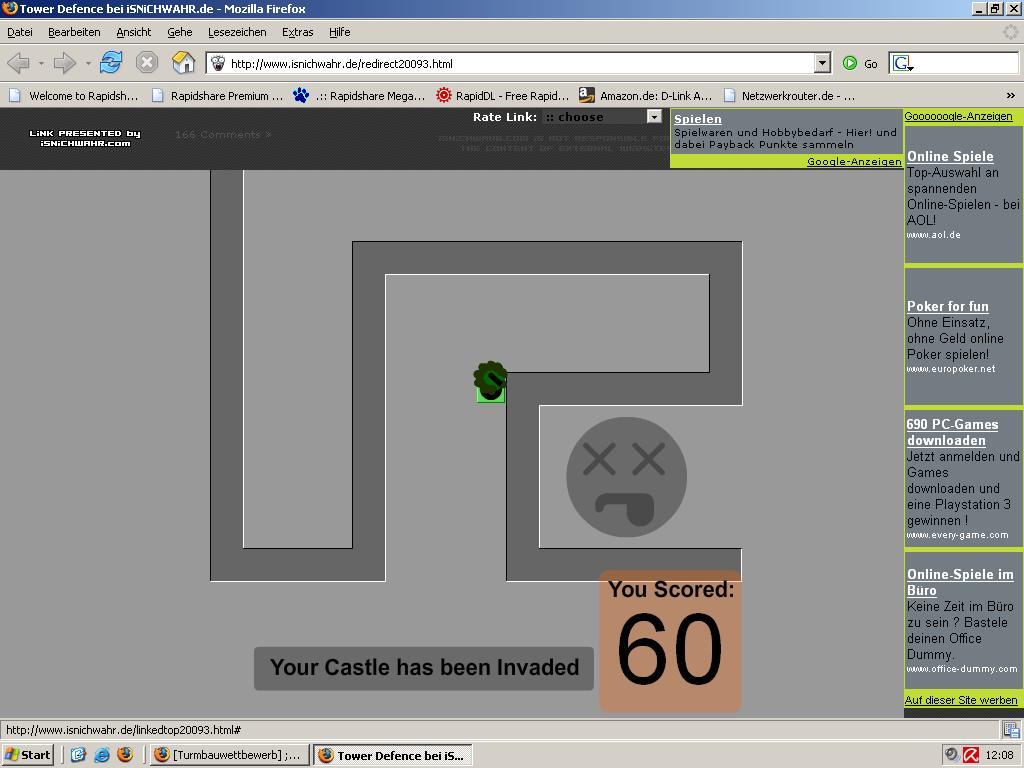1024x768 pixels.
Task: Open the Lesezeichen menu
Action: [x=237, y=32]
